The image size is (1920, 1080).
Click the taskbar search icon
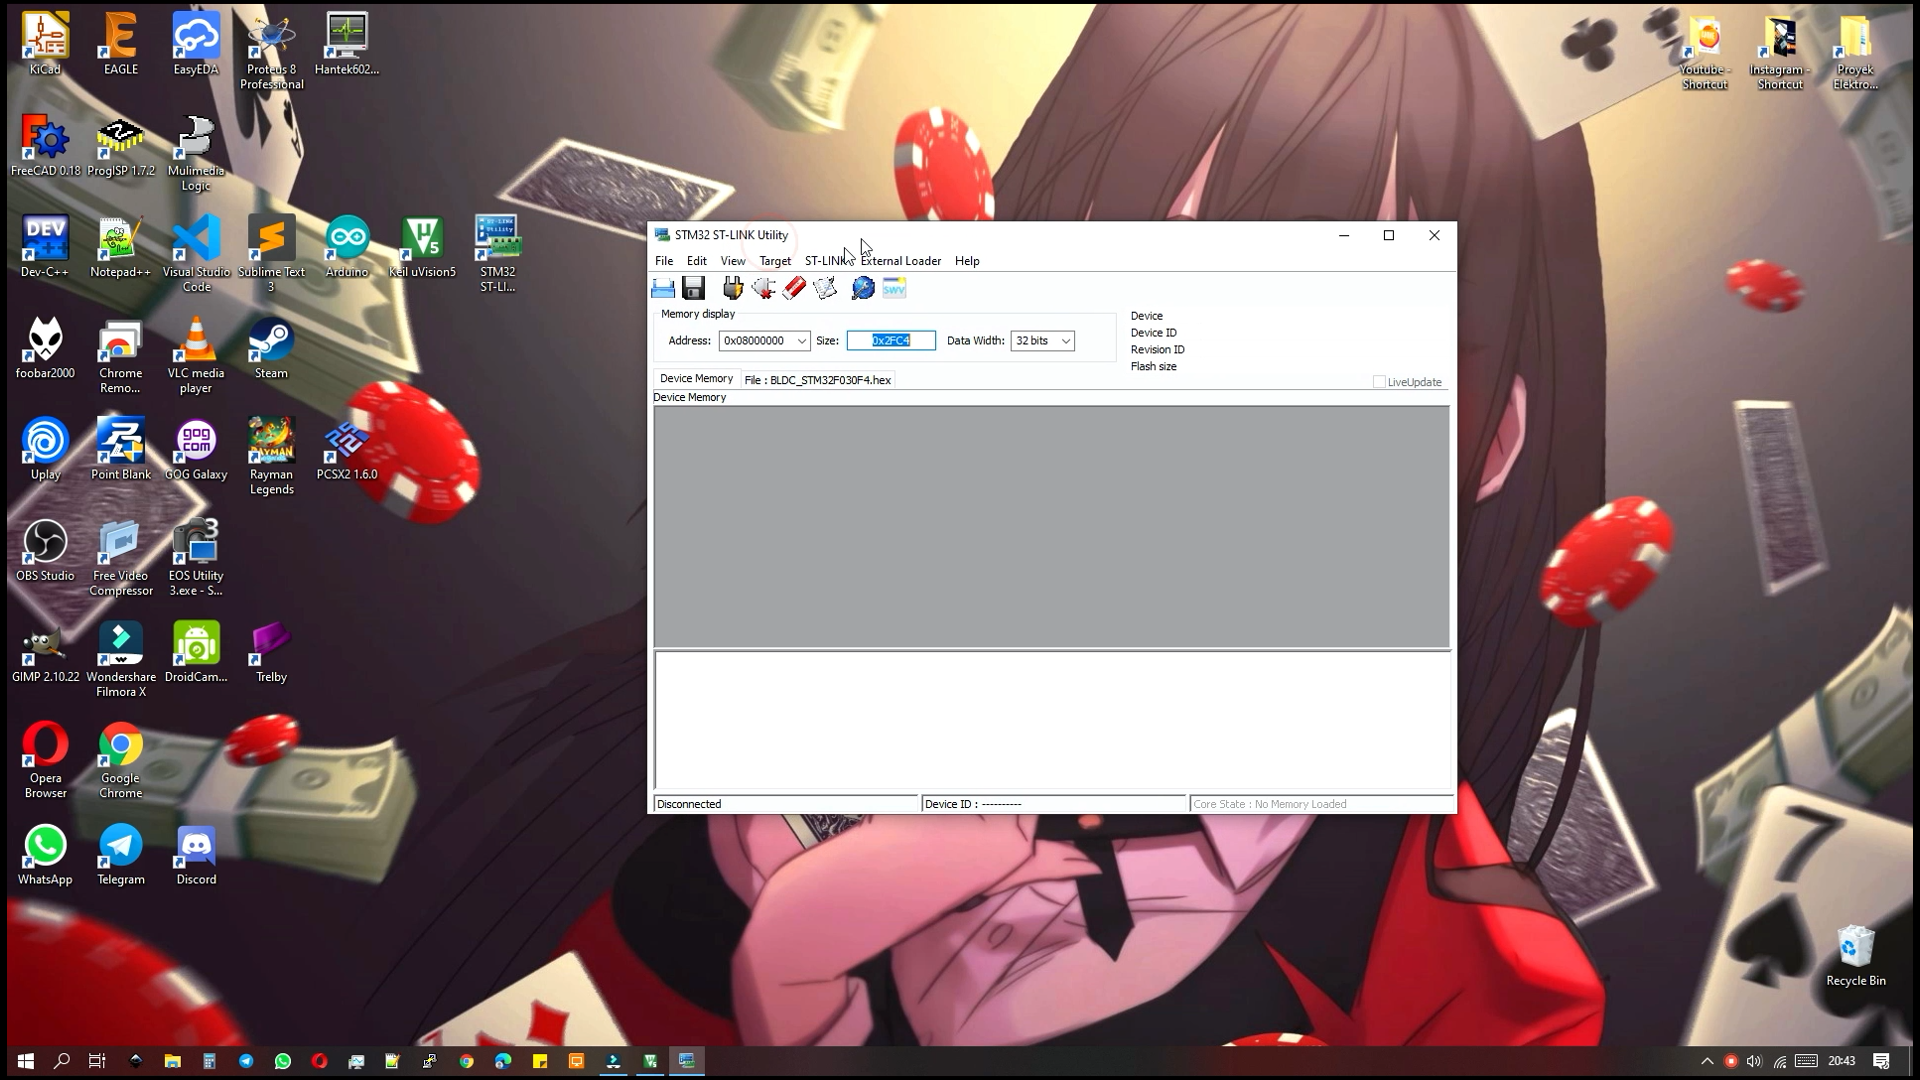pyautogui.click(x=62, y=1061)
